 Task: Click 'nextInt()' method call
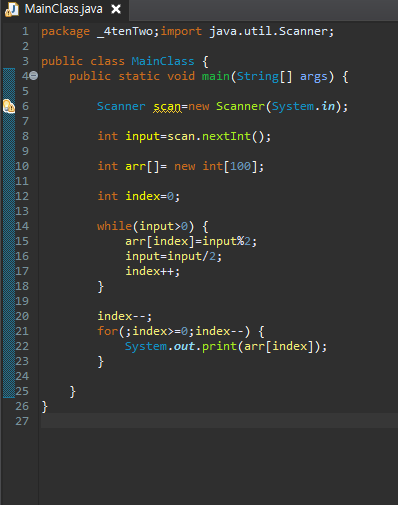tap(233, 136)
